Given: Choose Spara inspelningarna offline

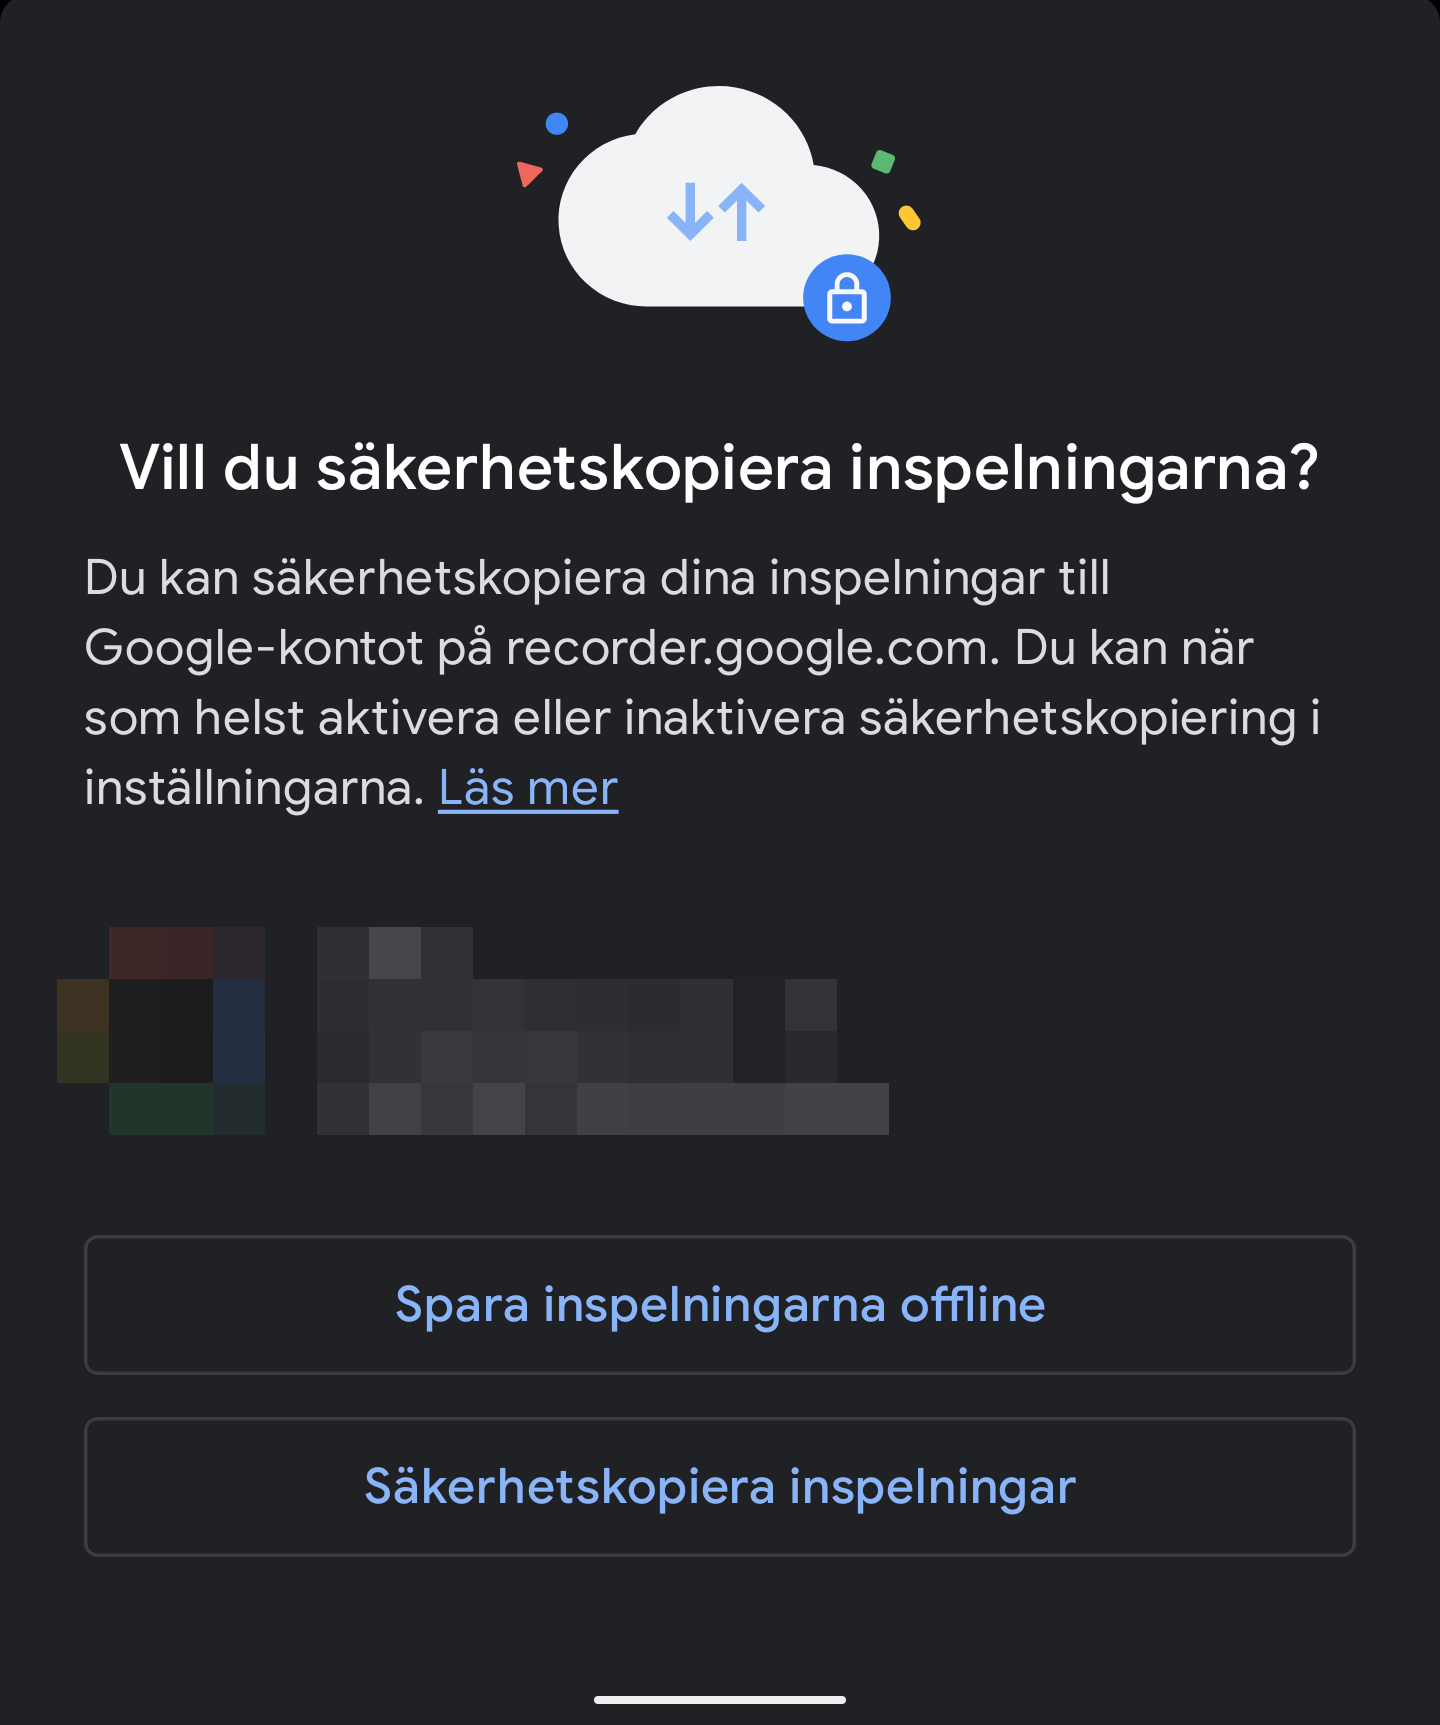Looking at the screenshot, I should click(x=720, y=1305).
